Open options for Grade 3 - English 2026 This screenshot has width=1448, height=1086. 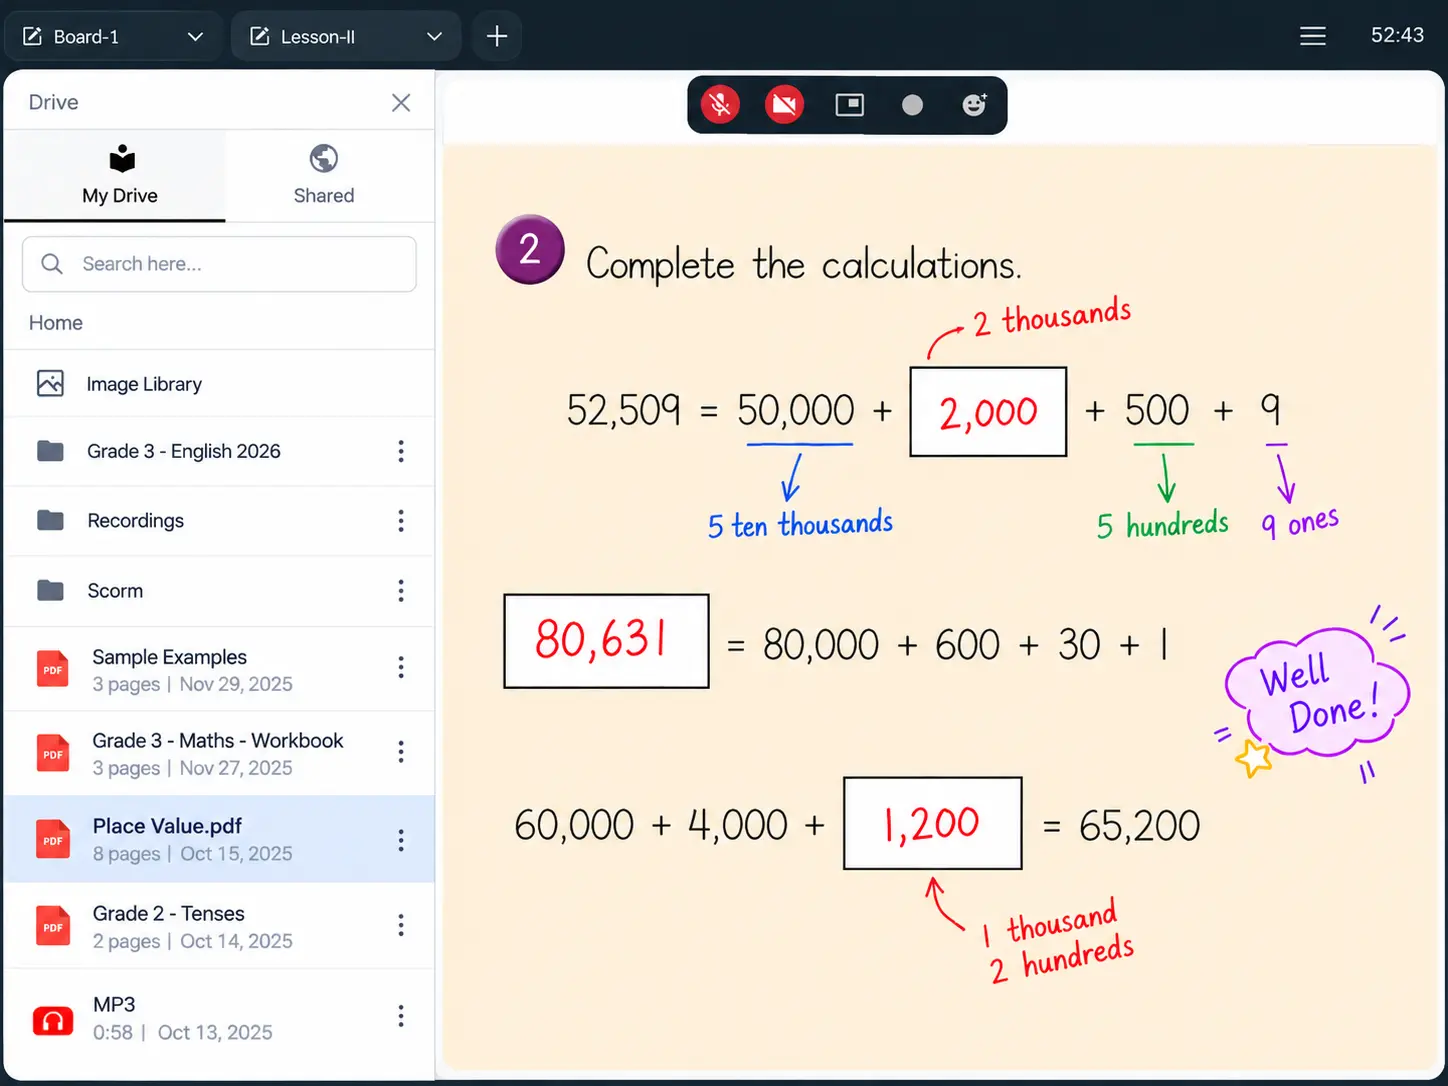tap(401, 451)
